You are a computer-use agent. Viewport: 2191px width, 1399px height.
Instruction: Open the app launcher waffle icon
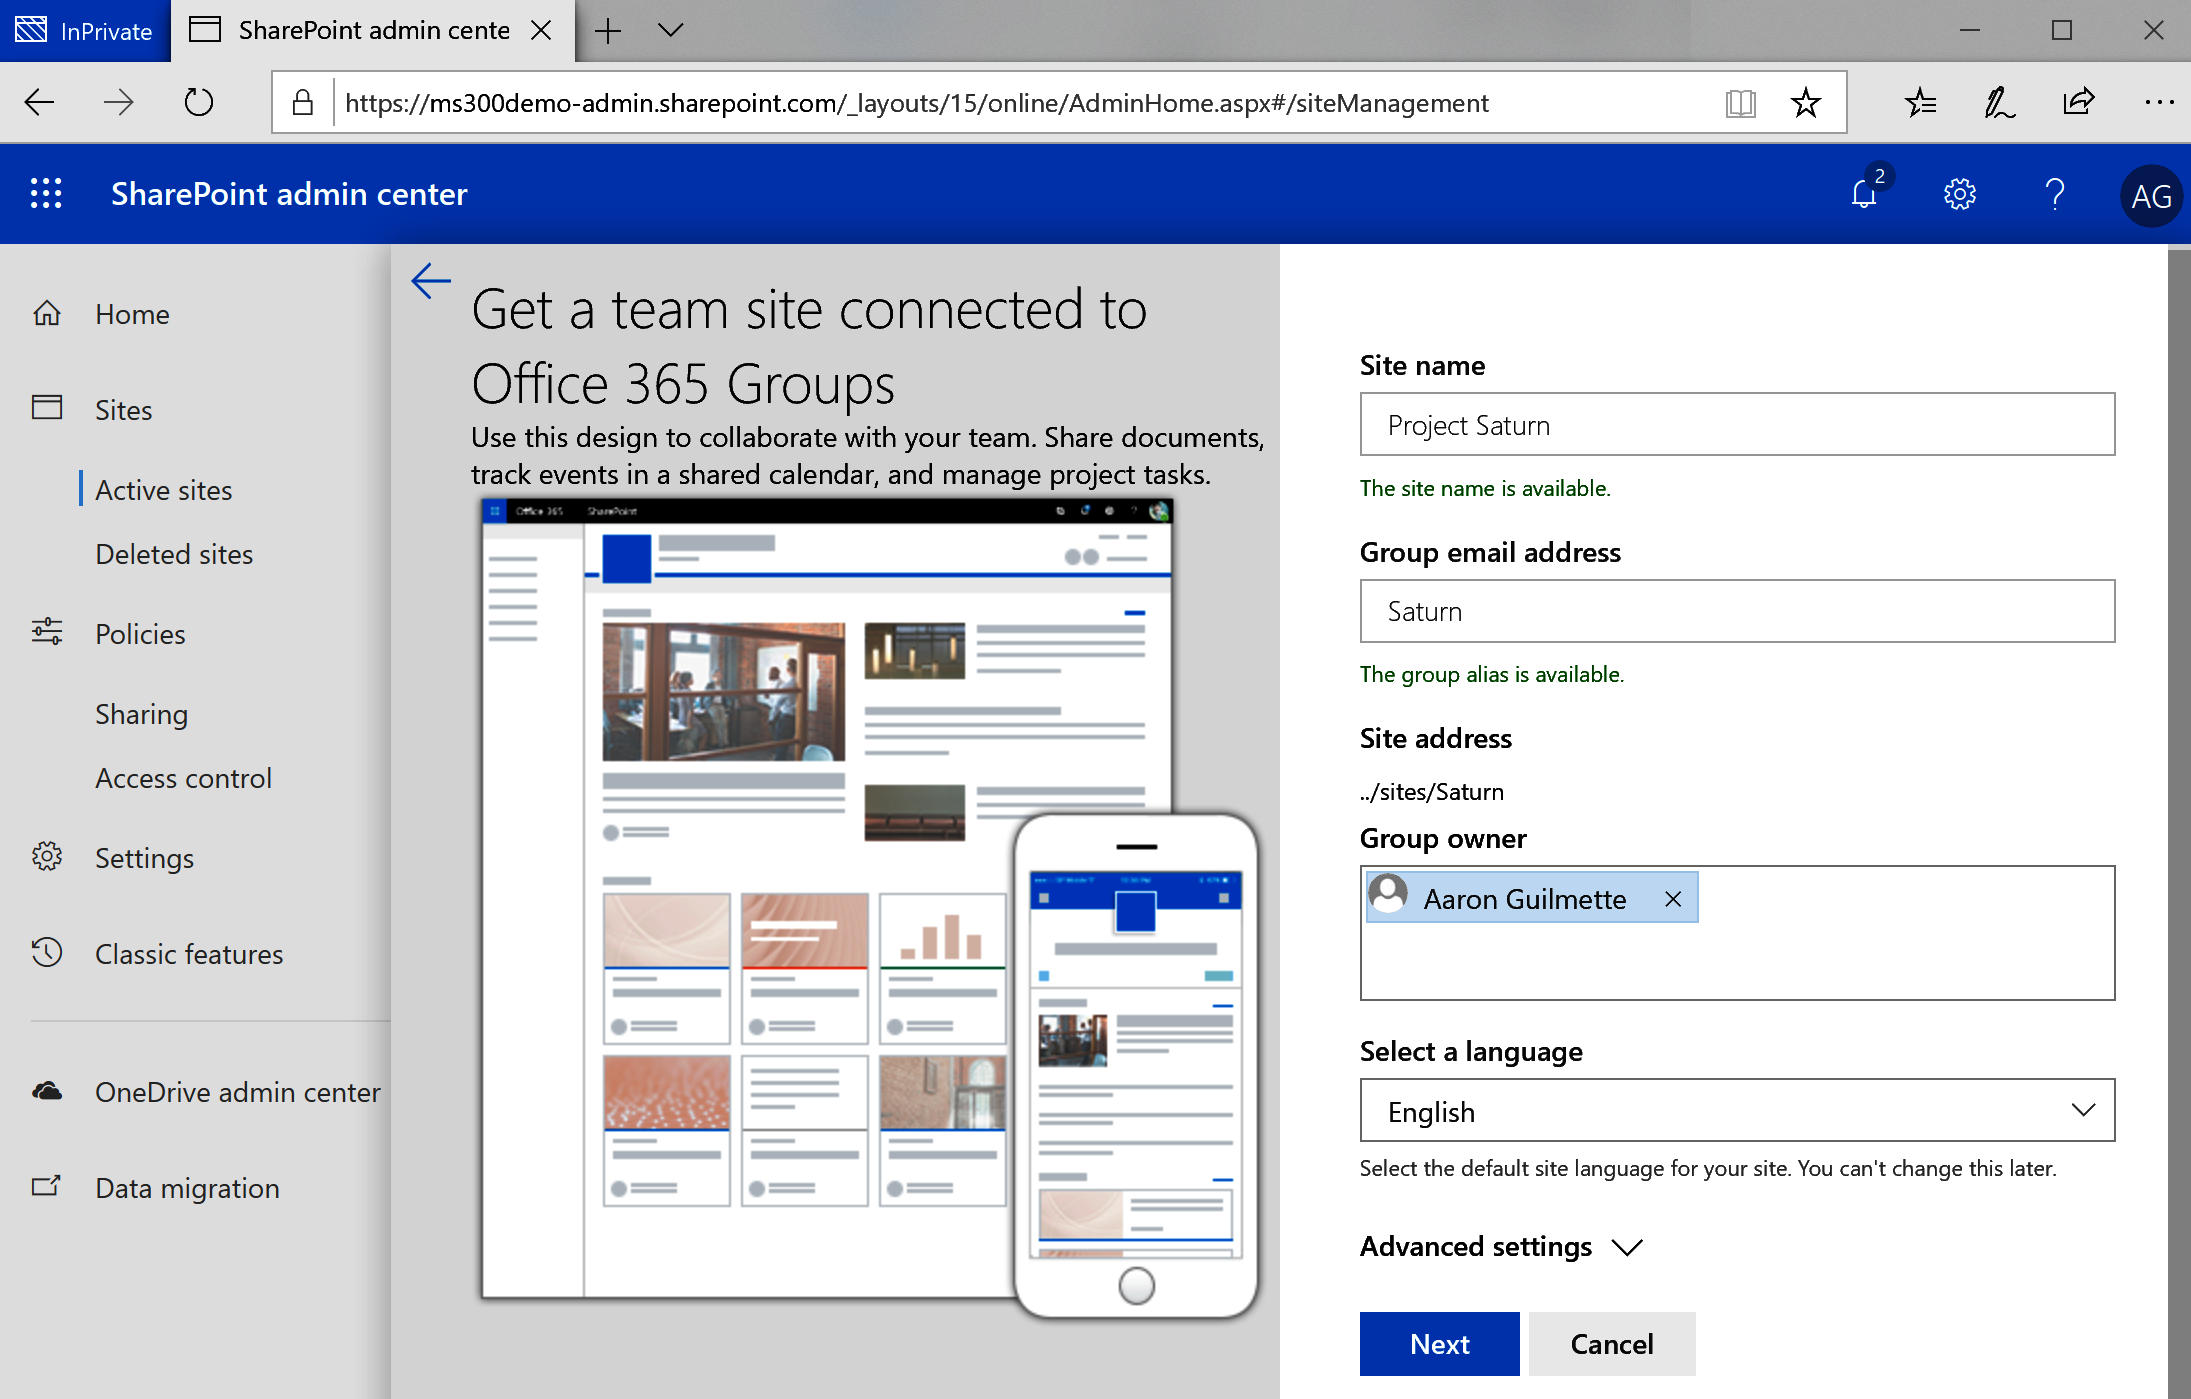click(x=46, y=194)
